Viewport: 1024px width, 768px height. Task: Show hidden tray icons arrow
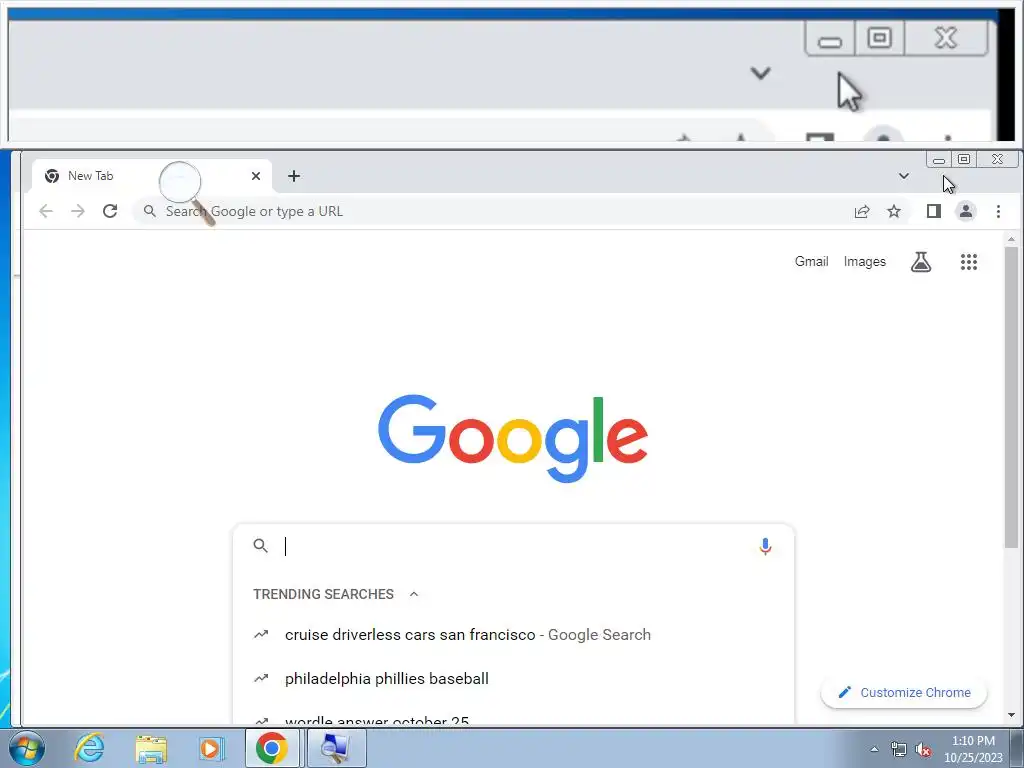click(x=874, y=749)
